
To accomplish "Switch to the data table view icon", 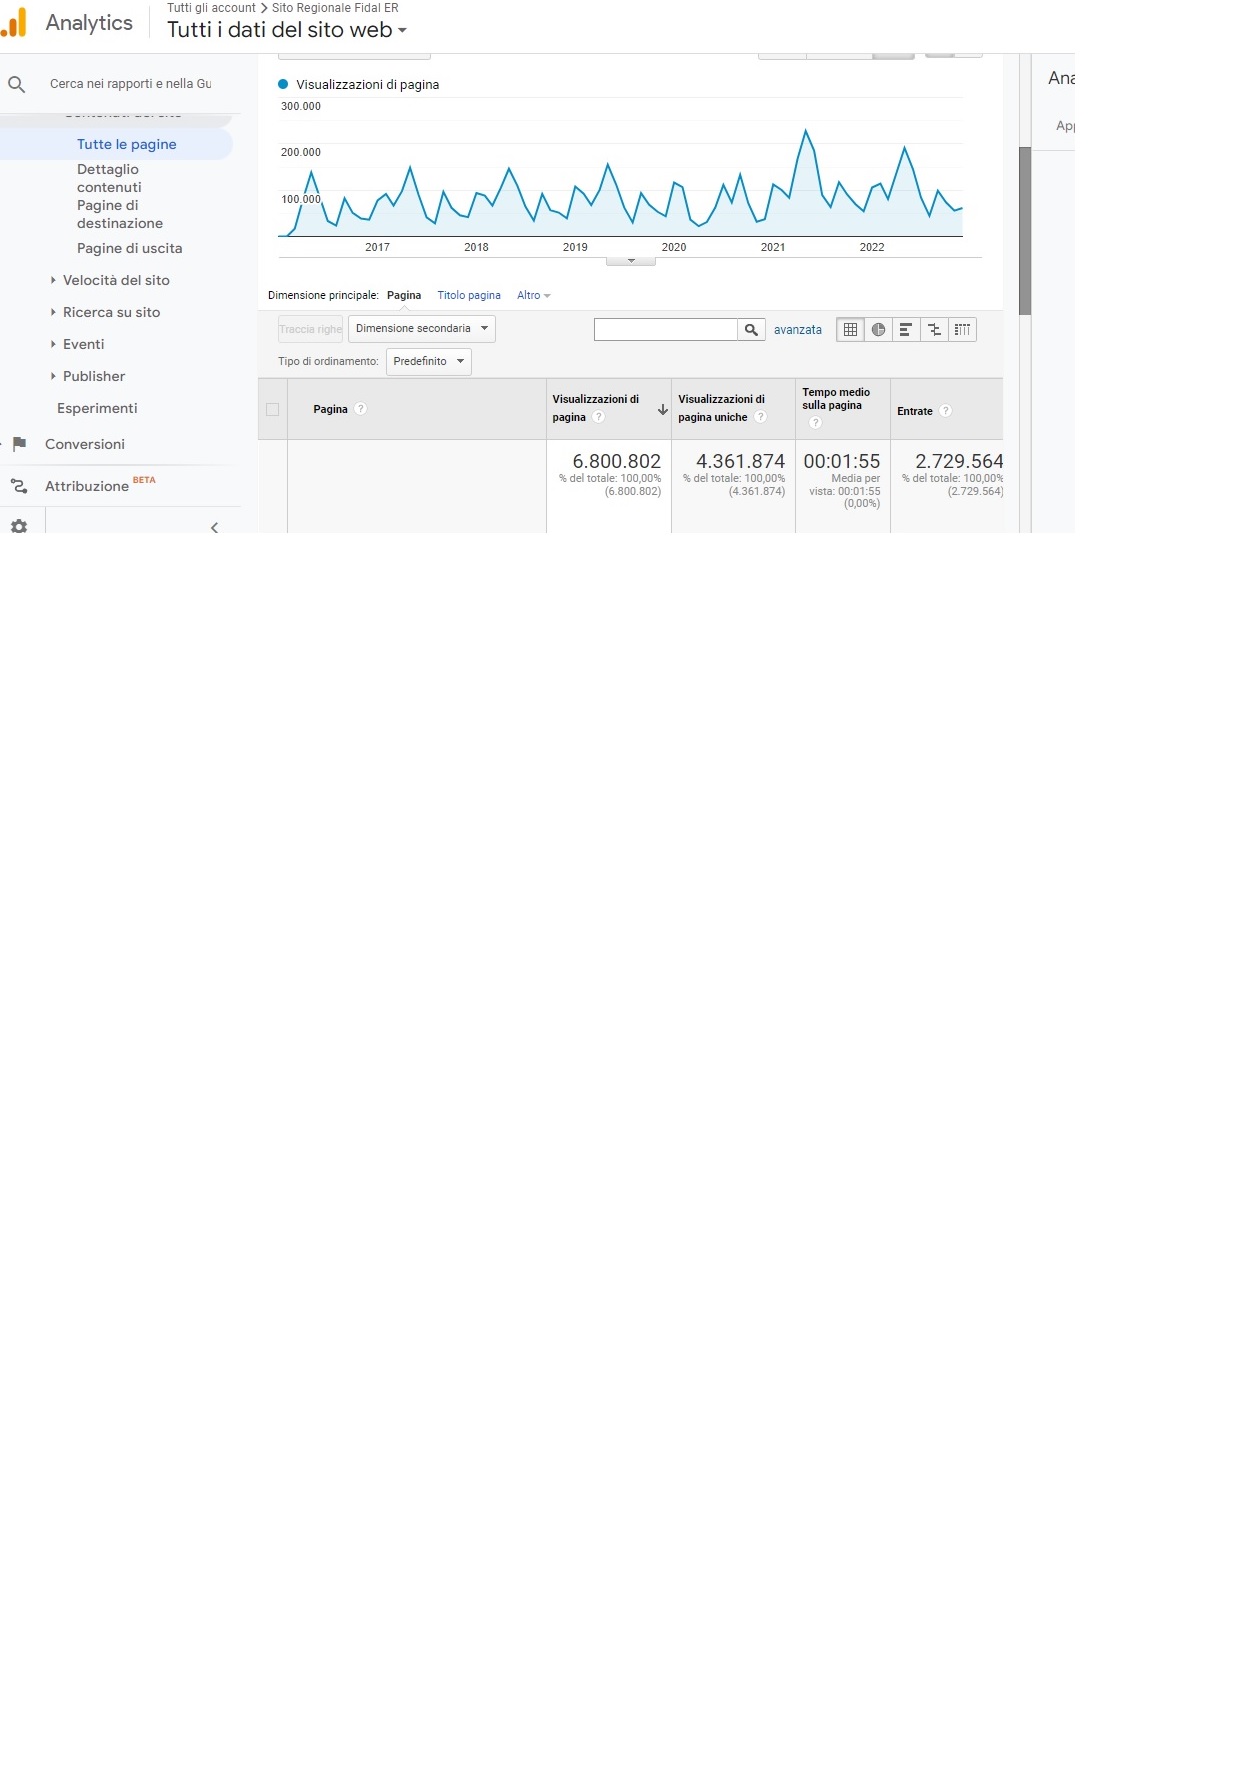I will click(x=850, y=330).
